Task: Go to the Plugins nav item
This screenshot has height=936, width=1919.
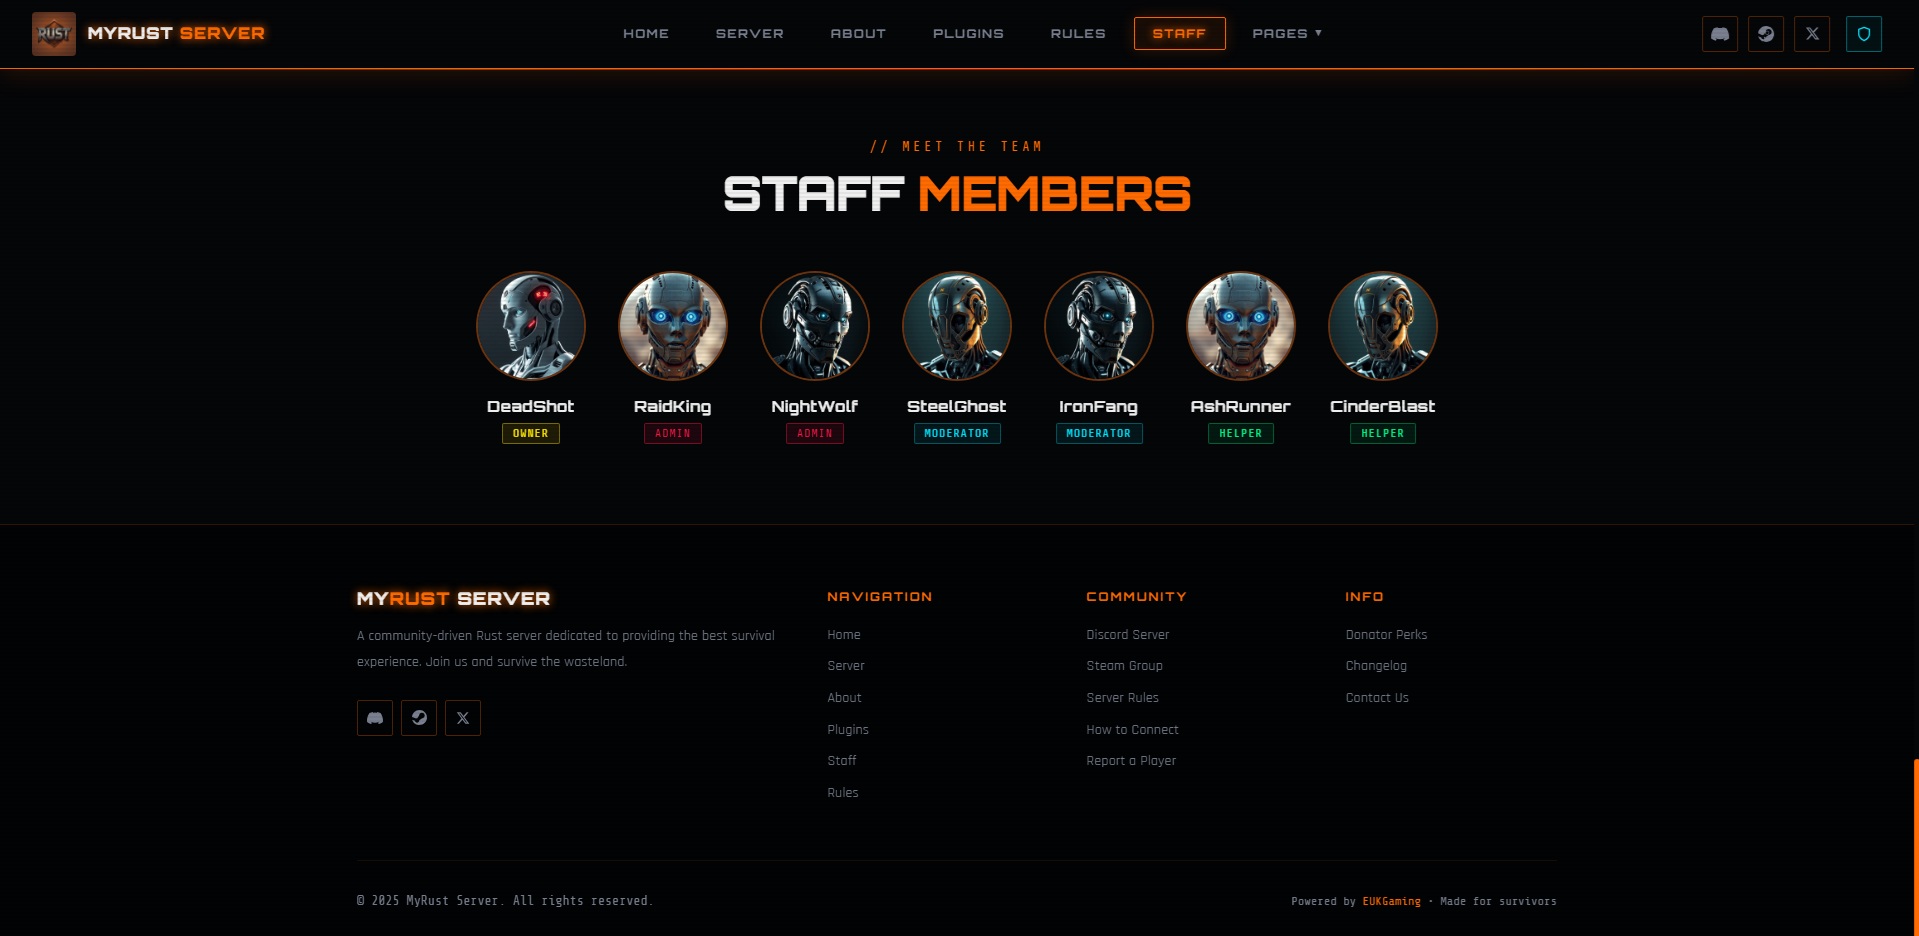Action: pyautogui.click(x=967, y=34)
